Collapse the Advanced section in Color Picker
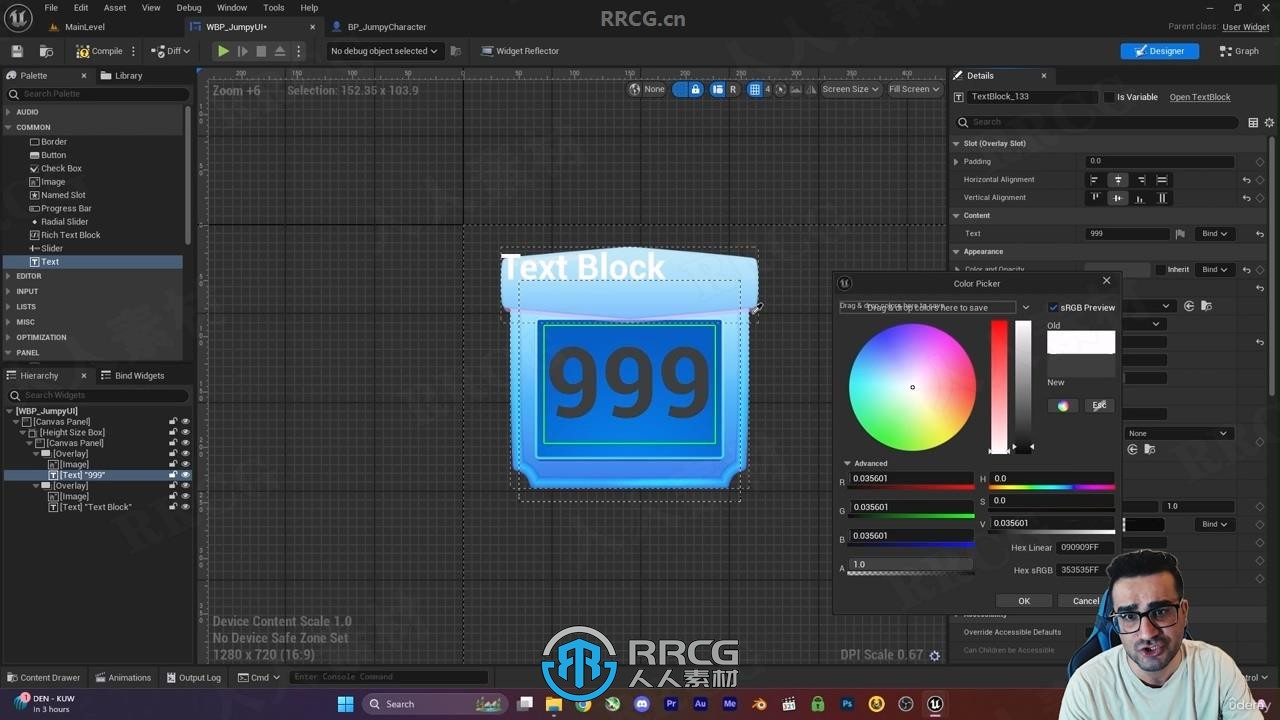1280x720 pixels. (848, 463)
